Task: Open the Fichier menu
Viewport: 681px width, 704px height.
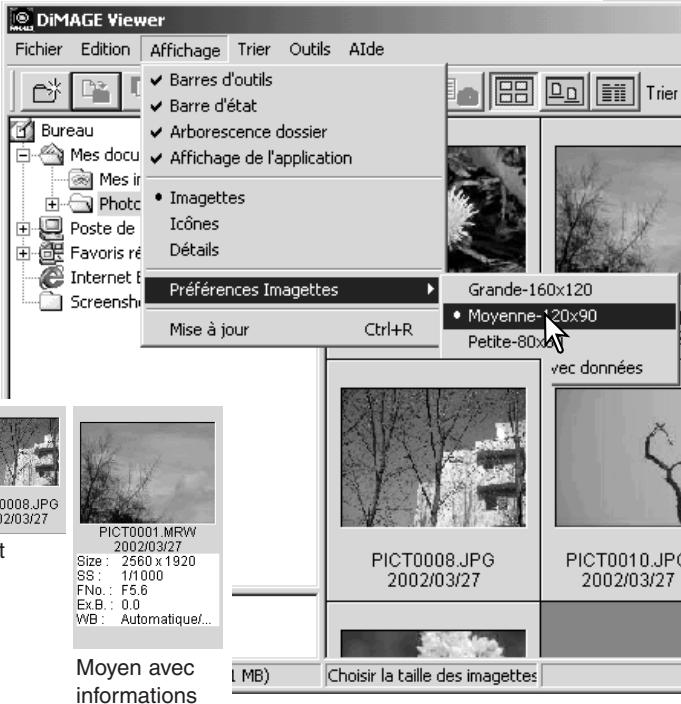Action: tap(39, 49)
